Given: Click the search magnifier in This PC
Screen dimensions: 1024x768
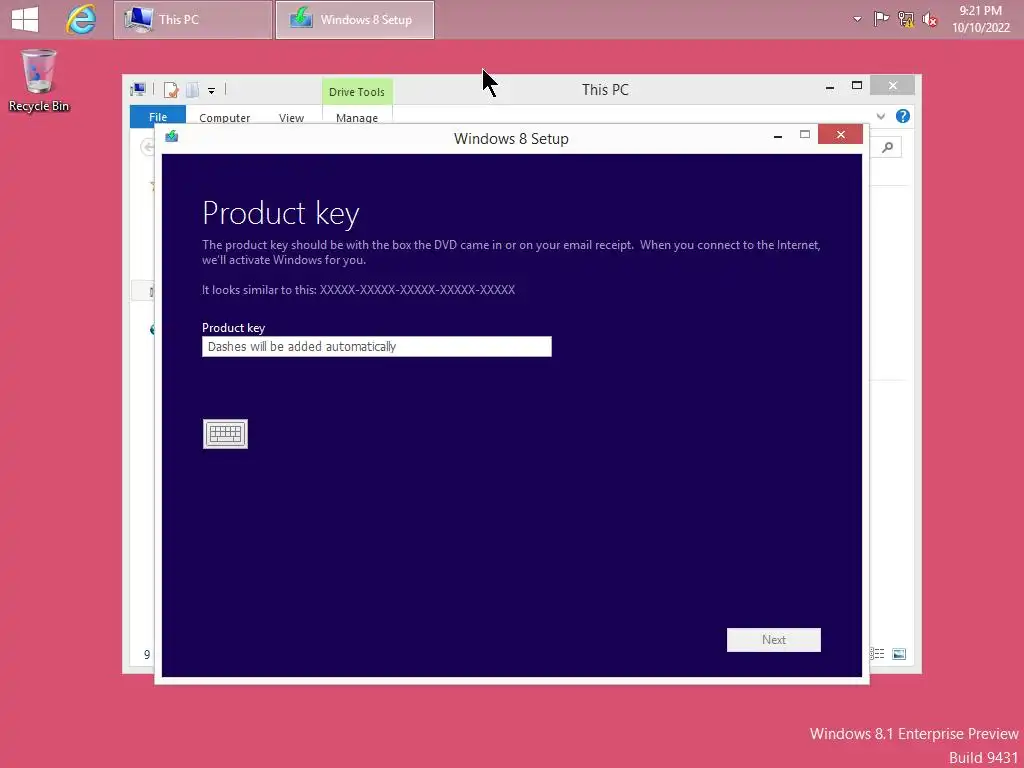Looking at the screenshot, I should (x=888, y=148).
